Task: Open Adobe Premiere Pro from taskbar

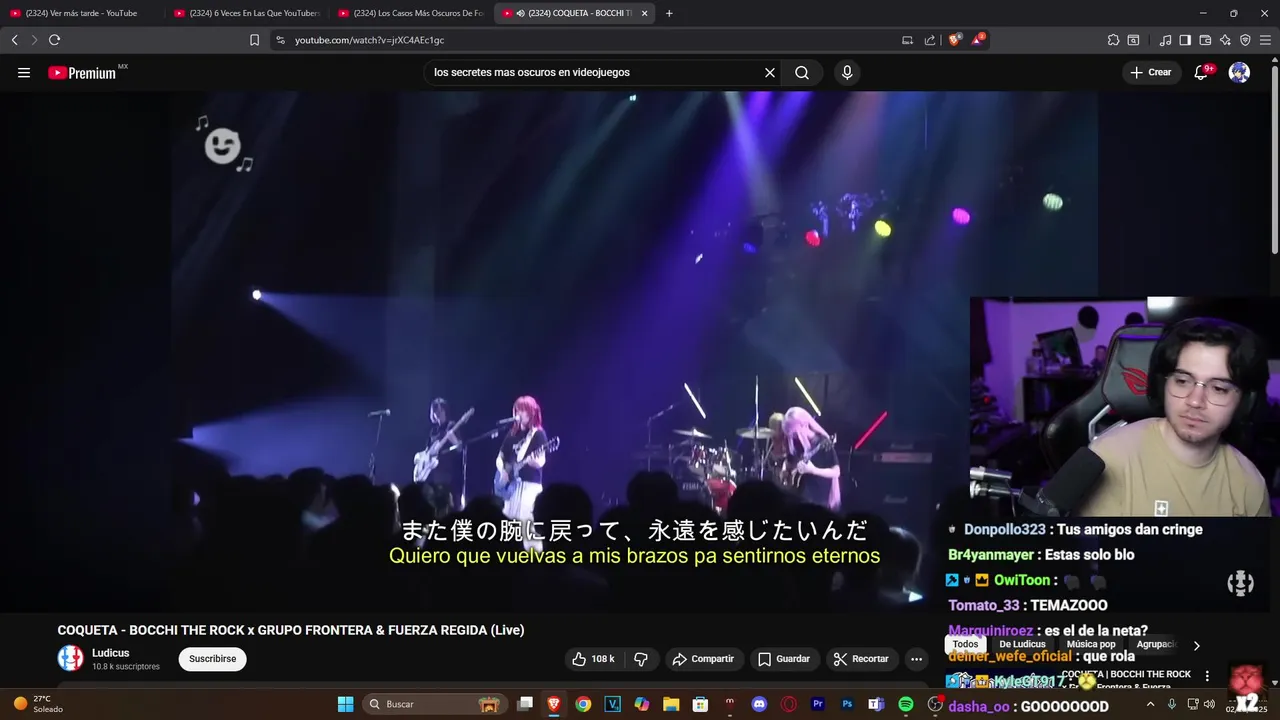Action: pos(818,704)
